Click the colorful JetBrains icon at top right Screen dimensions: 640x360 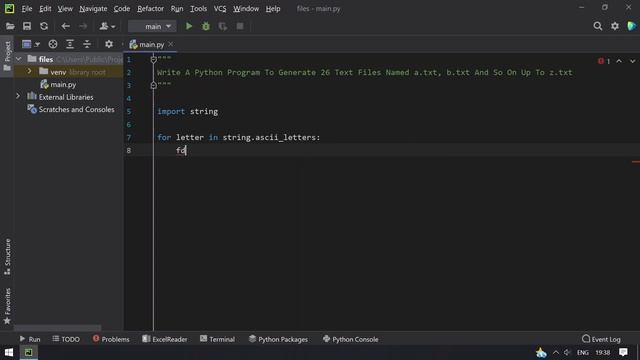point(631,27)
